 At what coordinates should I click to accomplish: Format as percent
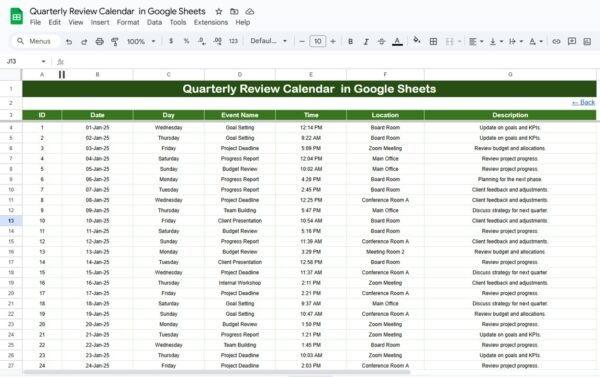(186, 41)
